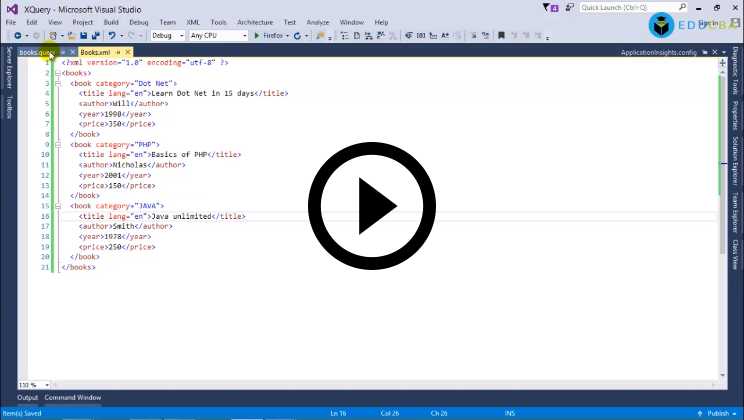The width and height of the screenshot is (744, 420).
Task: Click the Undo arrow icon
Action: [111, 36]
